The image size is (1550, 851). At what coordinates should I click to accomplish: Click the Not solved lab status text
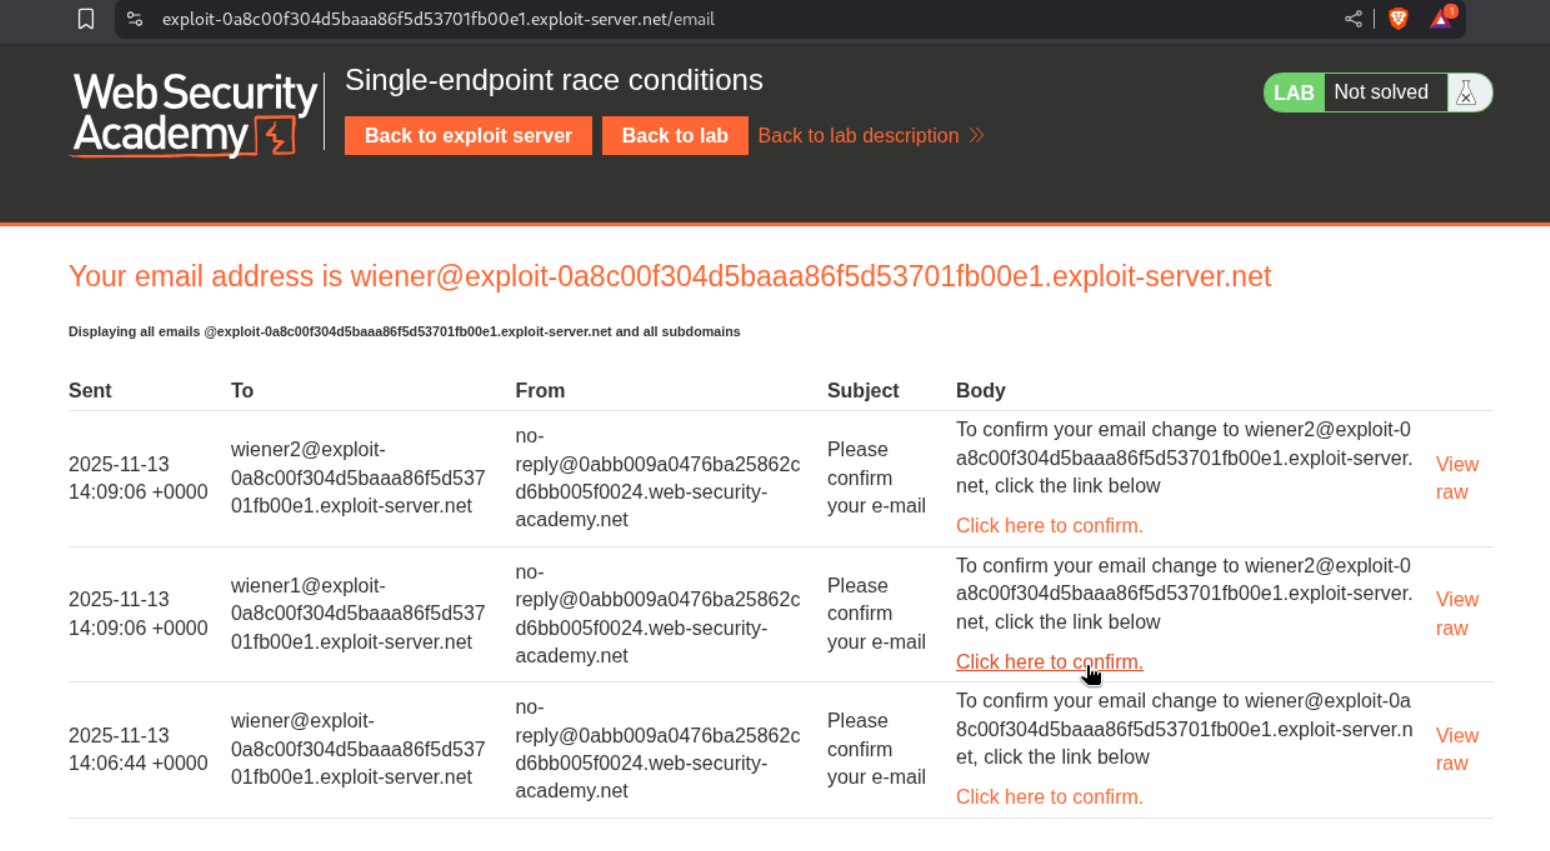(x=1381, y=93)
